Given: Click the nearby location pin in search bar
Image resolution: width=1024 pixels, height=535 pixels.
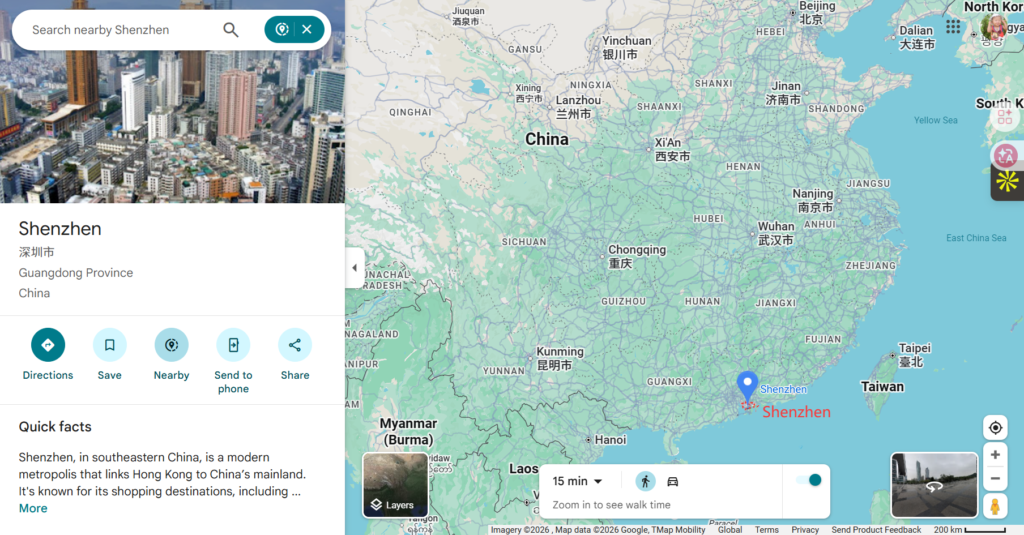Looking at the screenshot, I should click(282, 29).
